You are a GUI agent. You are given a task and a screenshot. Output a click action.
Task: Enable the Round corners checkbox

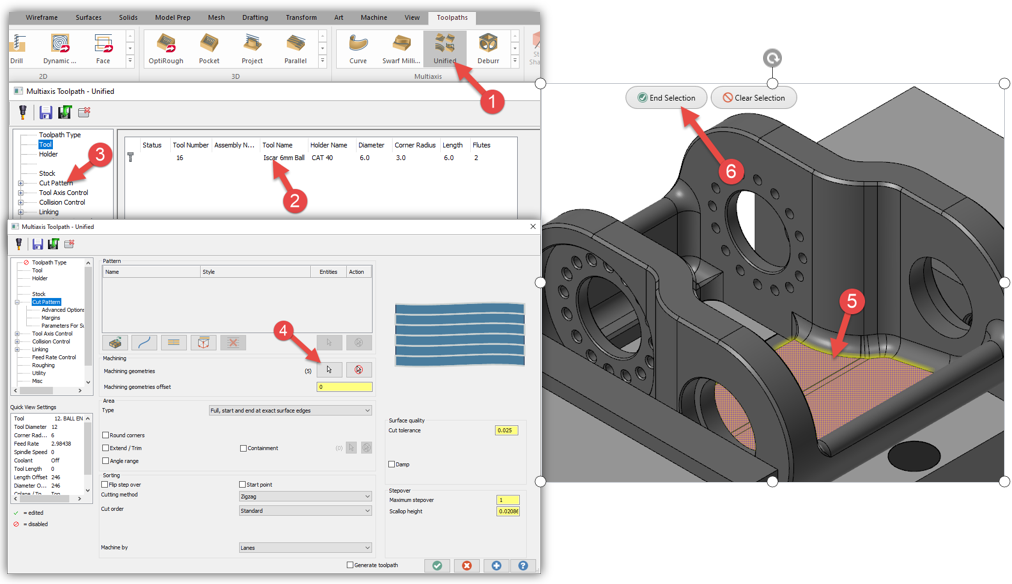pyautogui.click(x=105, y=435)
